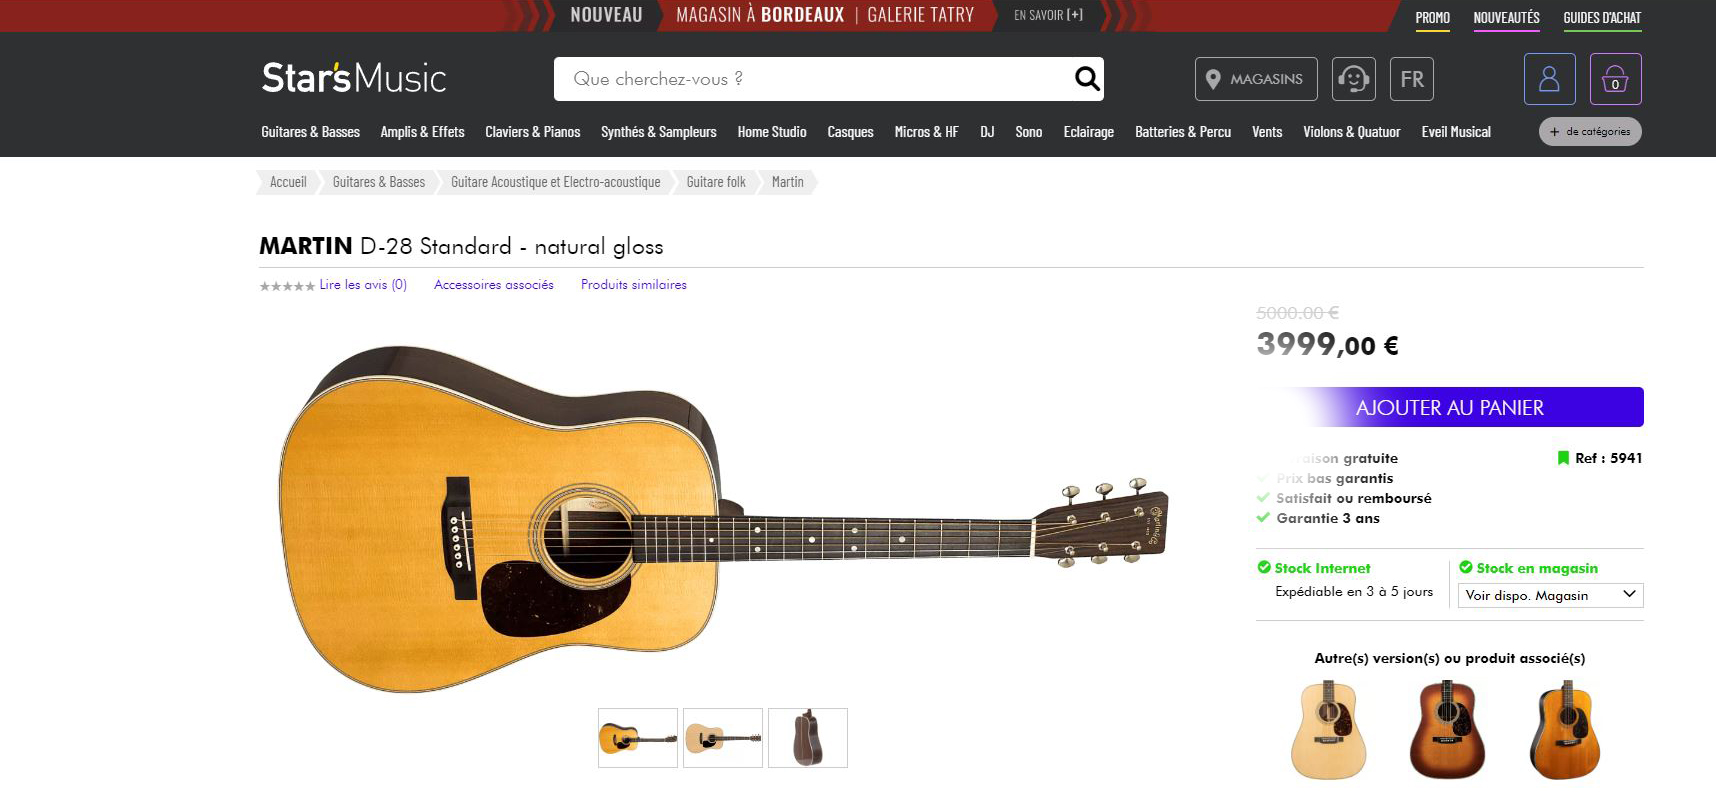
Task: Select the guitar back view thumbnail
Action: tap(807, 738)
